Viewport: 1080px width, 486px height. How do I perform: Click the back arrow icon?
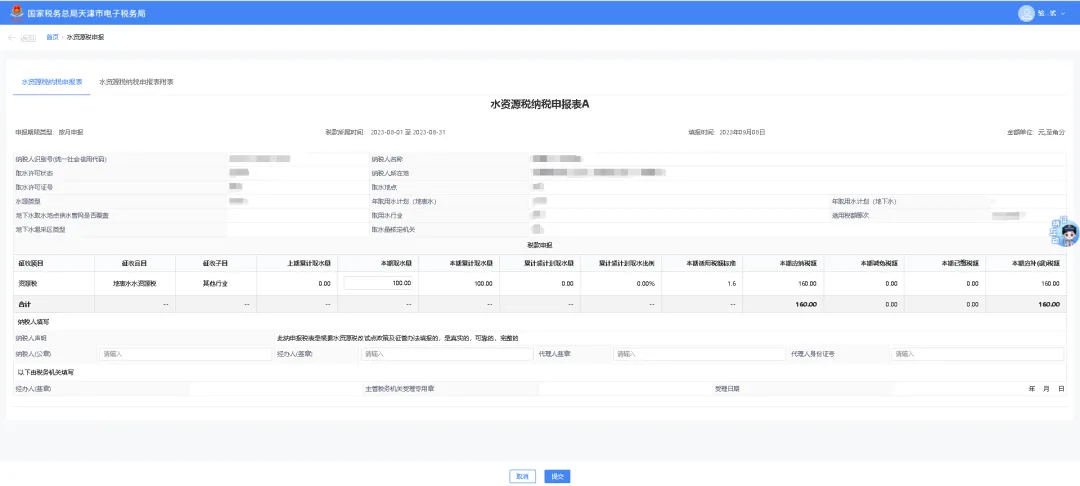pyautogui.click(x=12, y=37)
